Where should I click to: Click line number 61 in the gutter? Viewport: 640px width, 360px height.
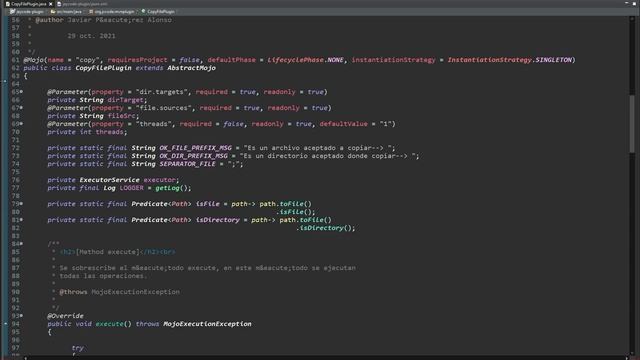click(15, 60)
